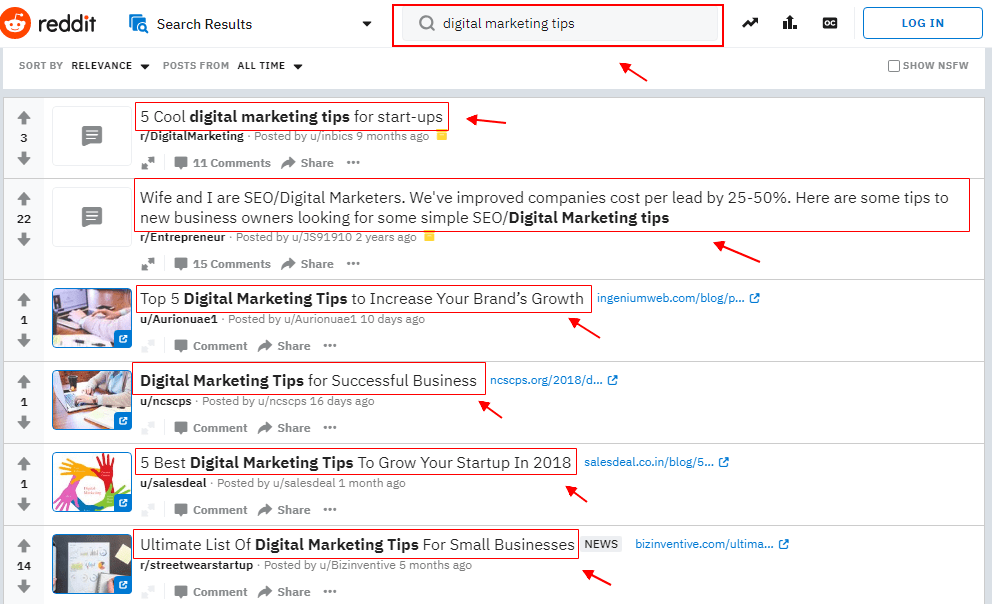The height and width of the screenshot is (604, 992).
Task: Open the Popular trending icon in header
Action: point(750,23)
